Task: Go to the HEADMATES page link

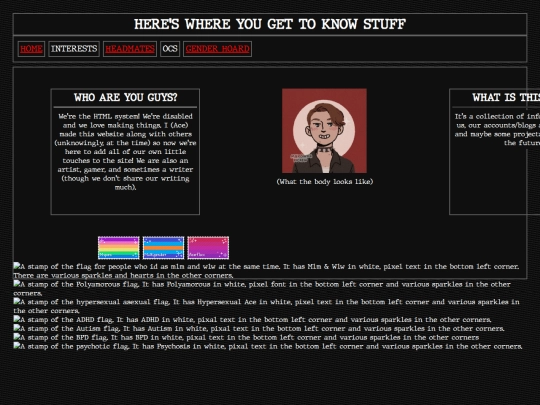Action: [130, 49]
